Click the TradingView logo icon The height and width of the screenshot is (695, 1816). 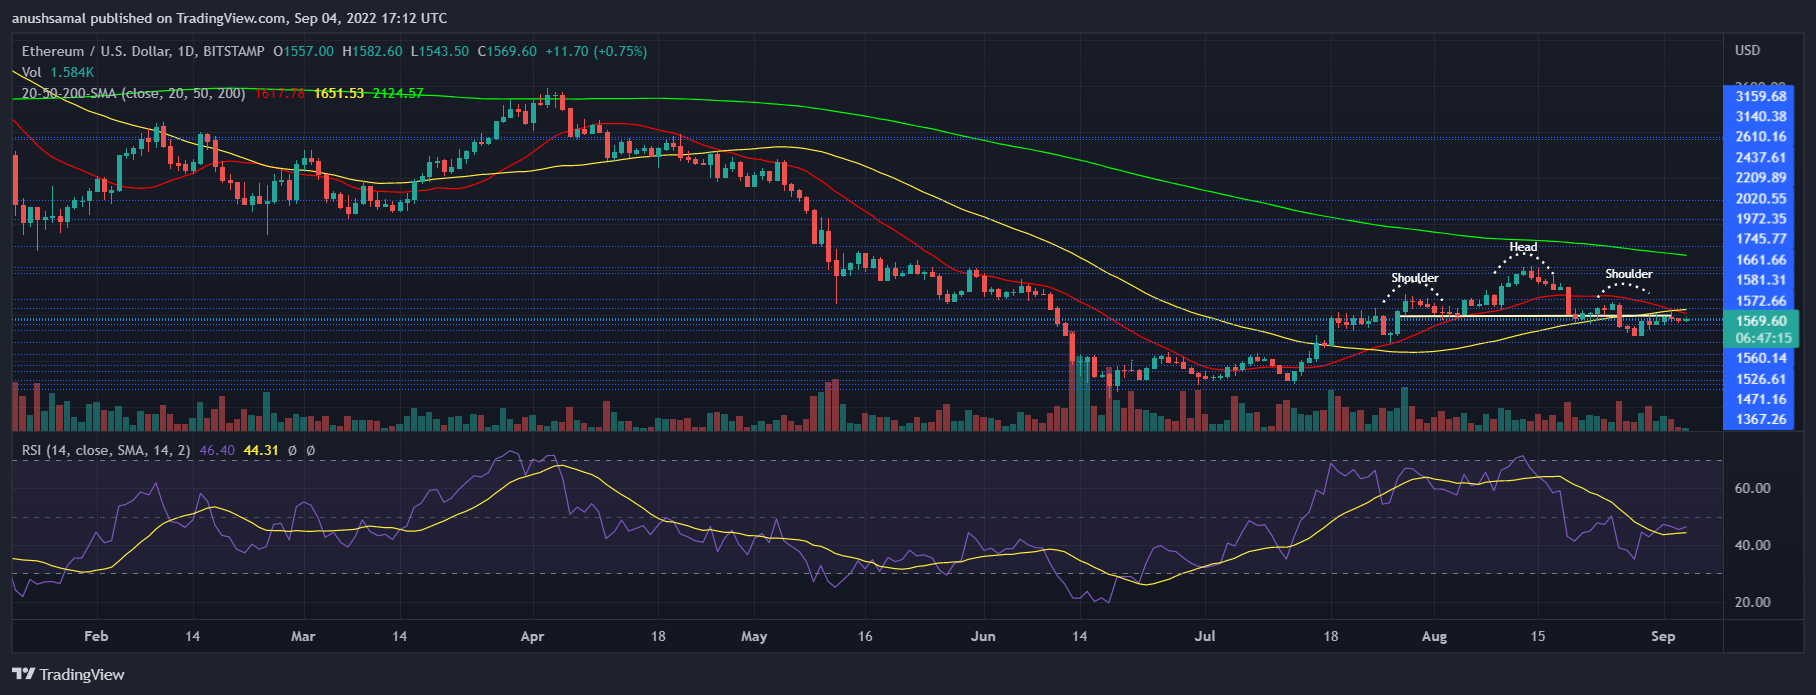point(24,674)
